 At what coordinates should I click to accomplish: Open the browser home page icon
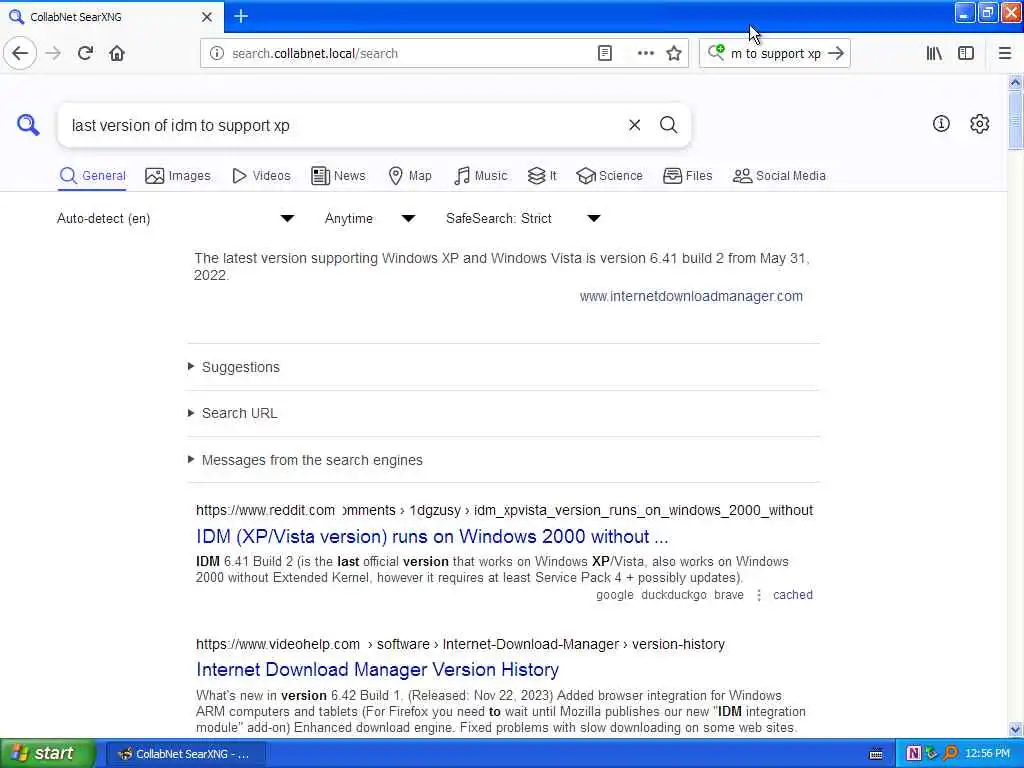click(x=117, y=54)
